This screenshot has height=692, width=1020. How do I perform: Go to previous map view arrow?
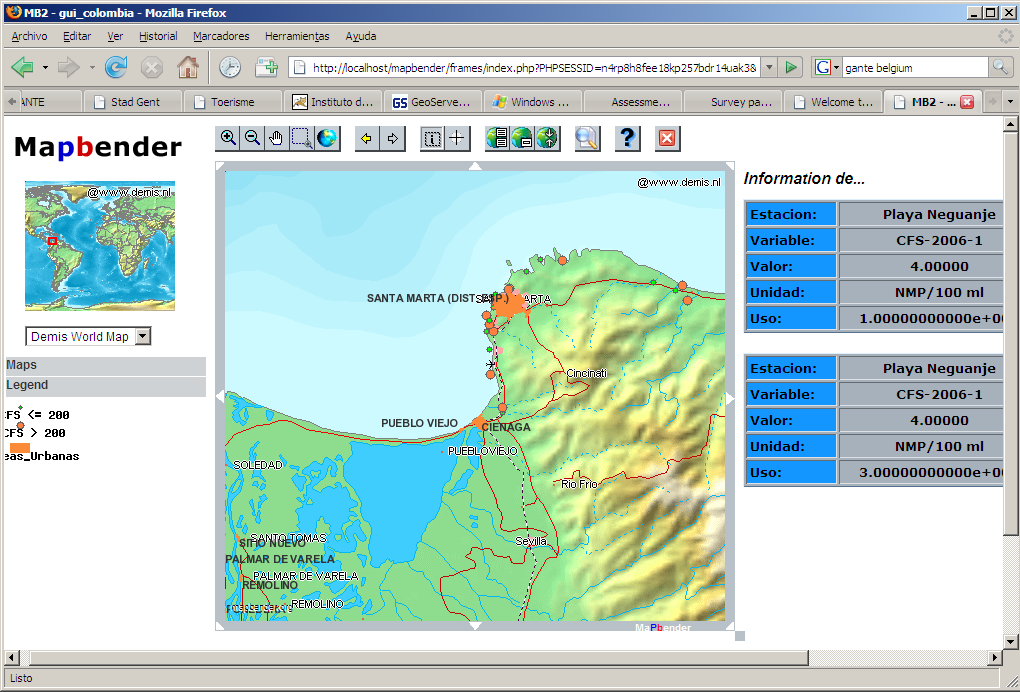coord(367,138)
